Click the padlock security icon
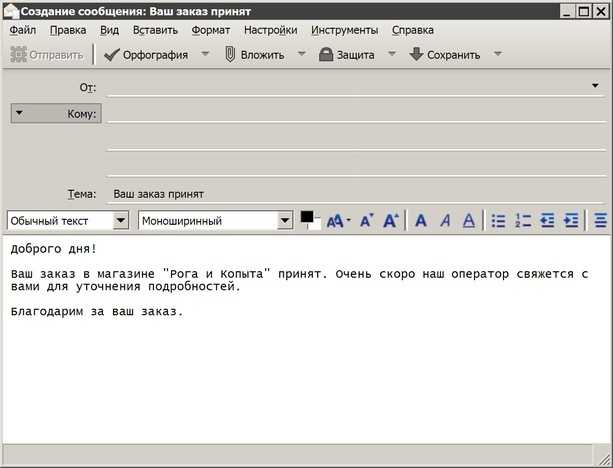The width and height of the screenshot is (613, 468). (x=326, y=54)
